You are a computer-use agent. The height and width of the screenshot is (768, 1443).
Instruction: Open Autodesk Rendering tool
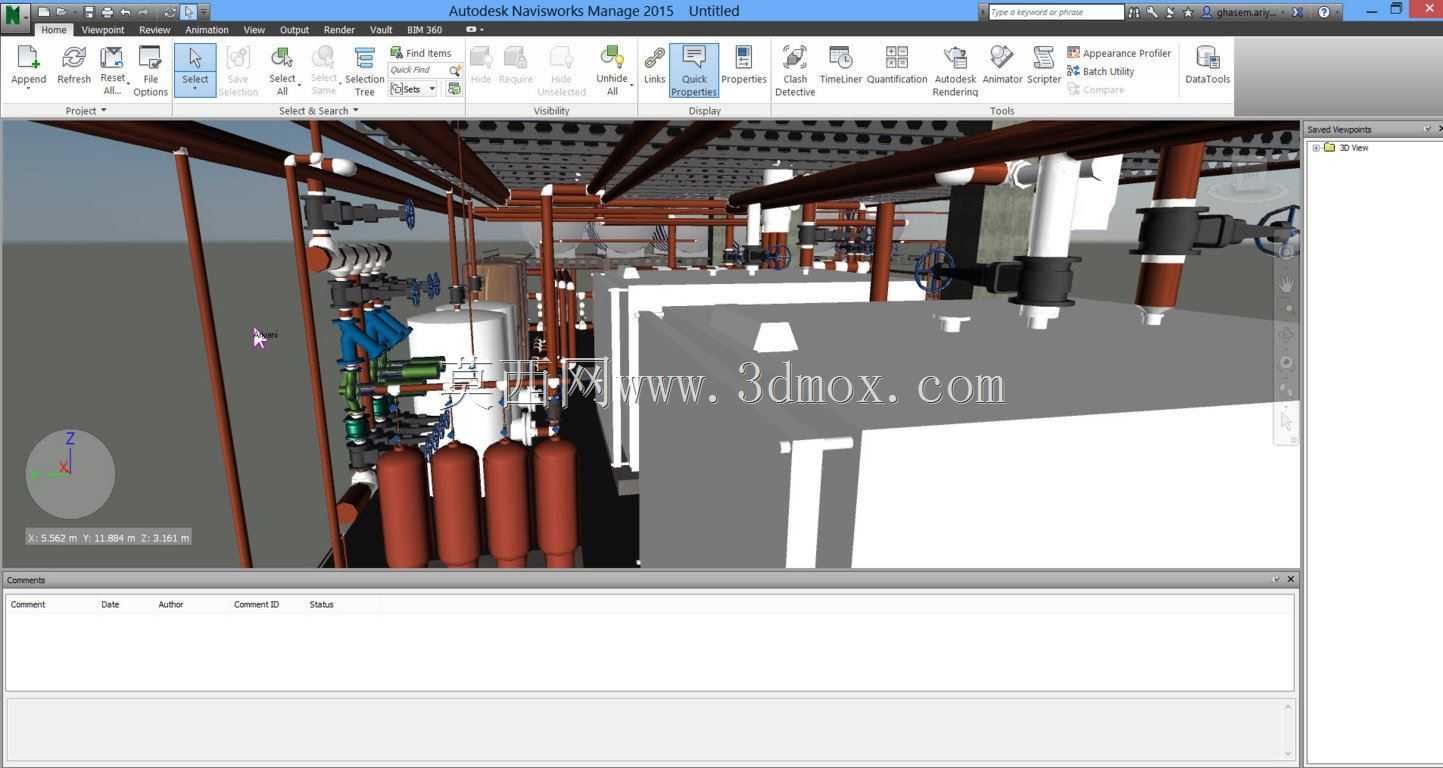click(x=955, y=71)
